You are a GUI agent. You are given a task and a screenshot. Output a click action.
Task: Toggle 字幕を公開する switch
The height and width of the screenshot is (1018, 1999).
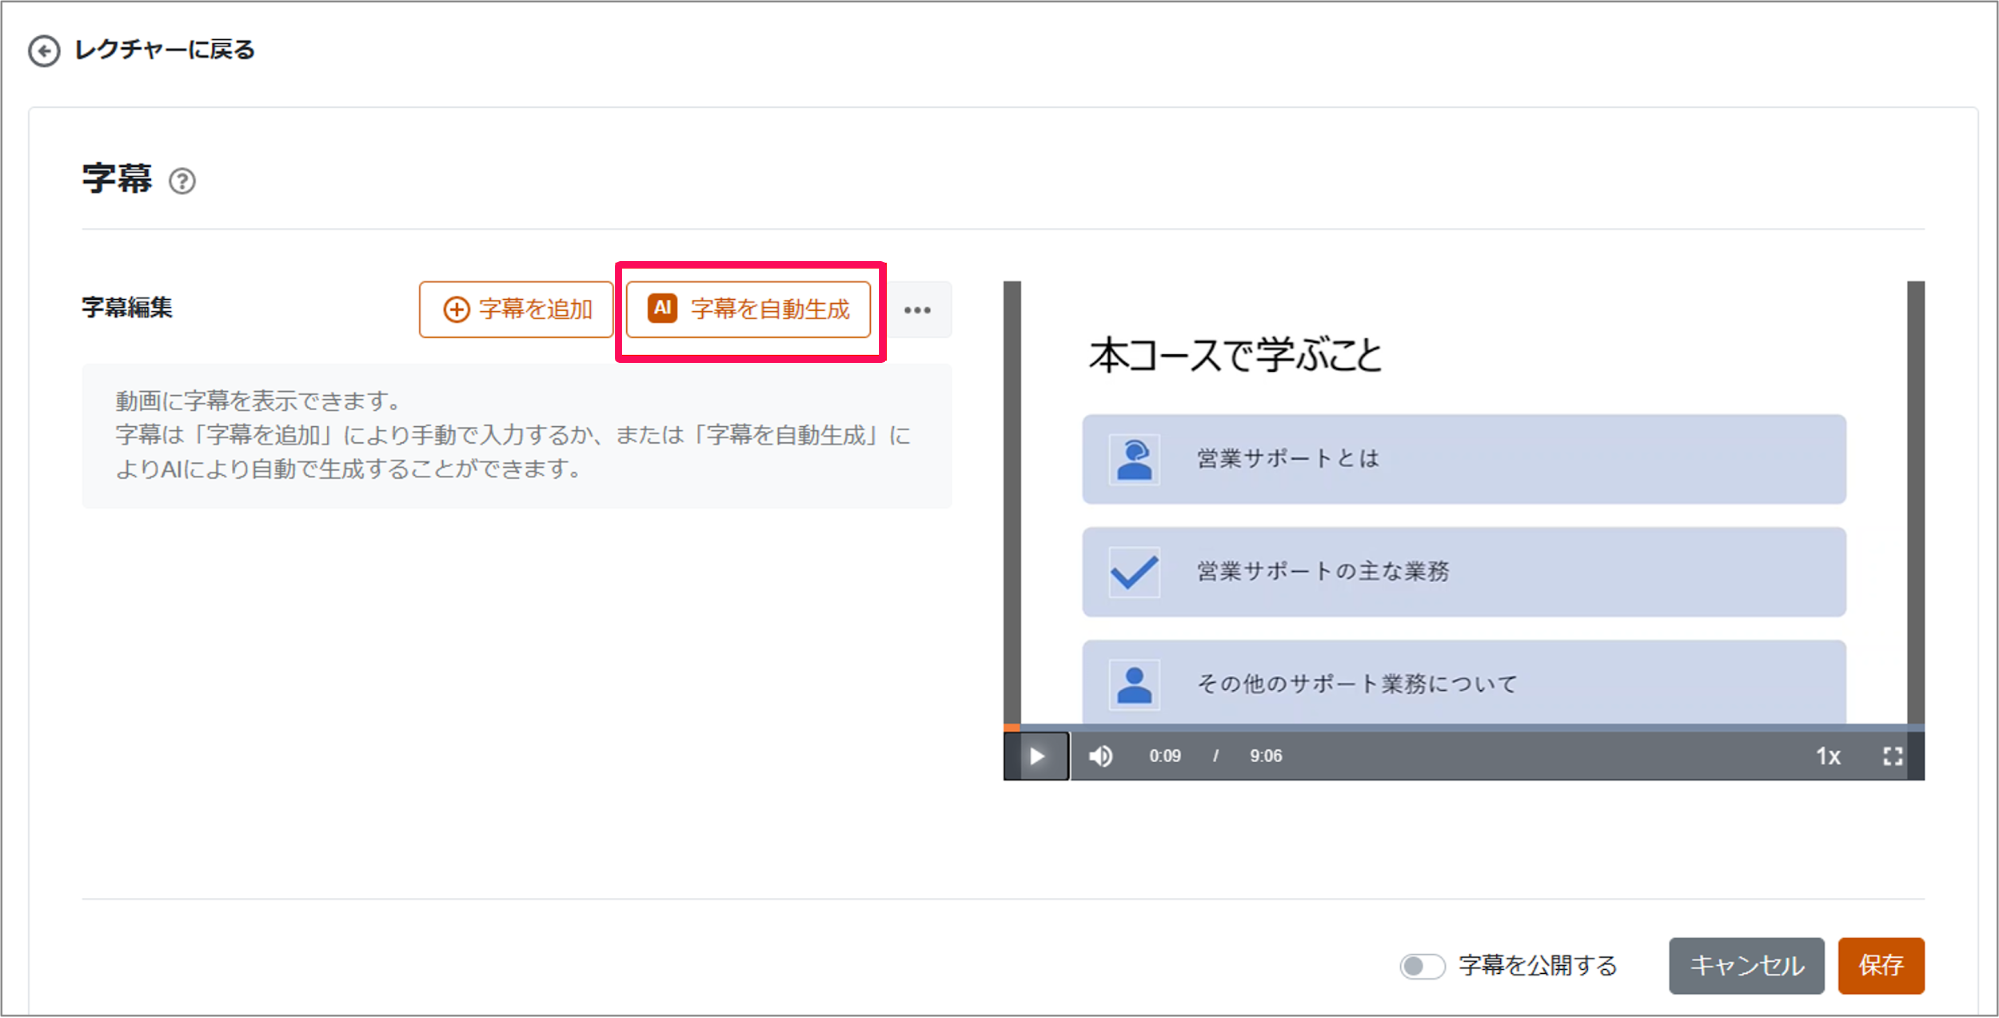click(1422, 966)
